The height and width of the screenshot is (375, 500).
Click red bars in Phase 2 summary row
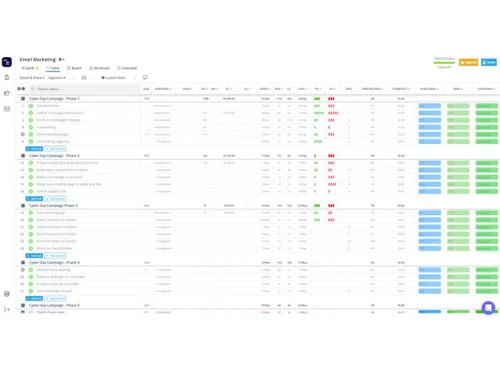[331, 156]
